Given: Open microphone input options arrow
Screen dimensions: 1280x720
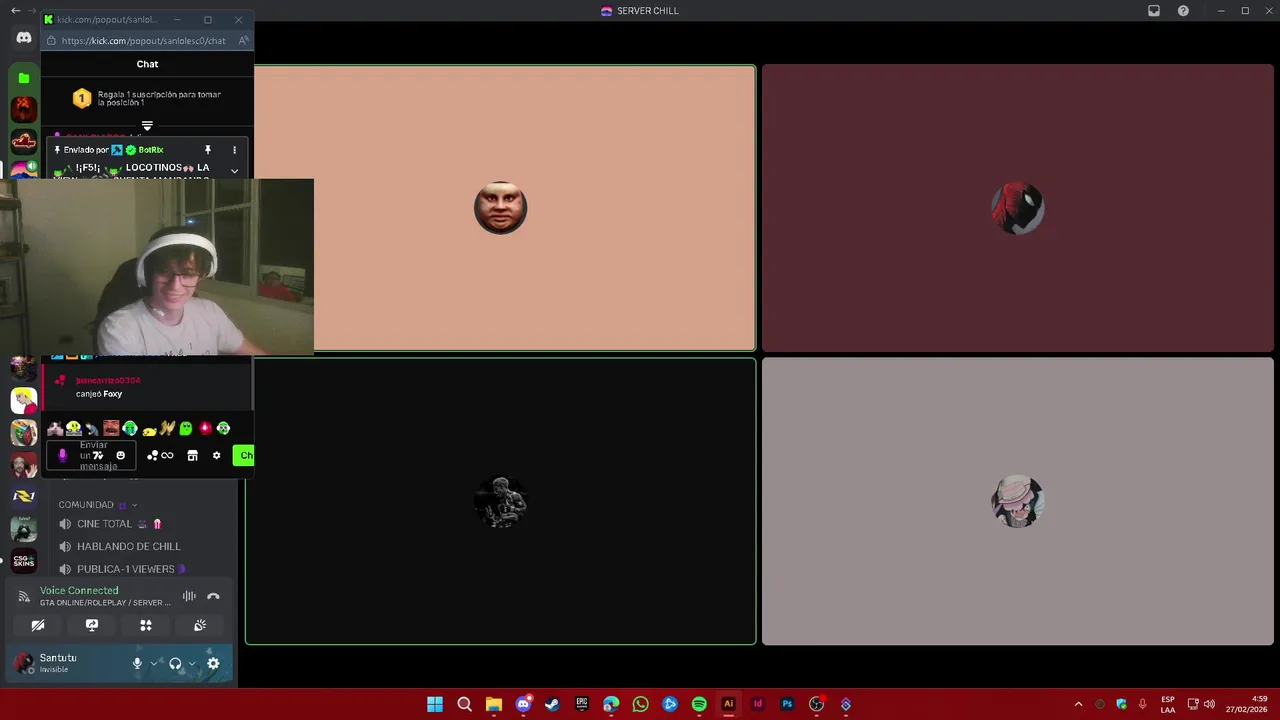Looking at the screenshot, I should click(x=154, y=663).
